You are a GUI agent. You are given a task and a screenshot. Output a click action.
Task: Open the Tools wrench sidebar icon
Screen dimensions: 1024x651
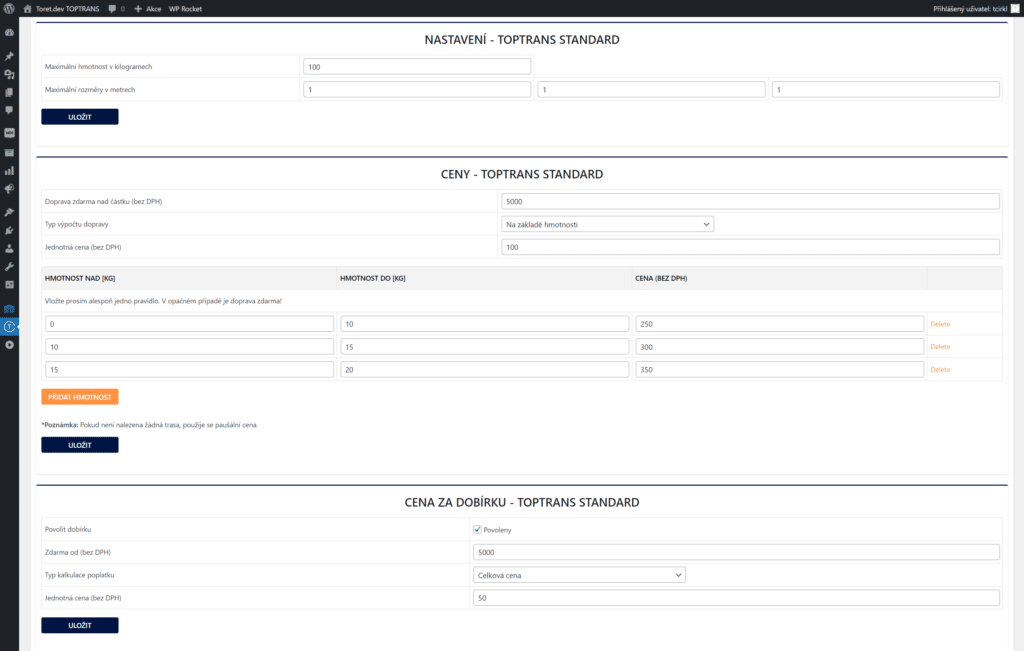point(9,266)
